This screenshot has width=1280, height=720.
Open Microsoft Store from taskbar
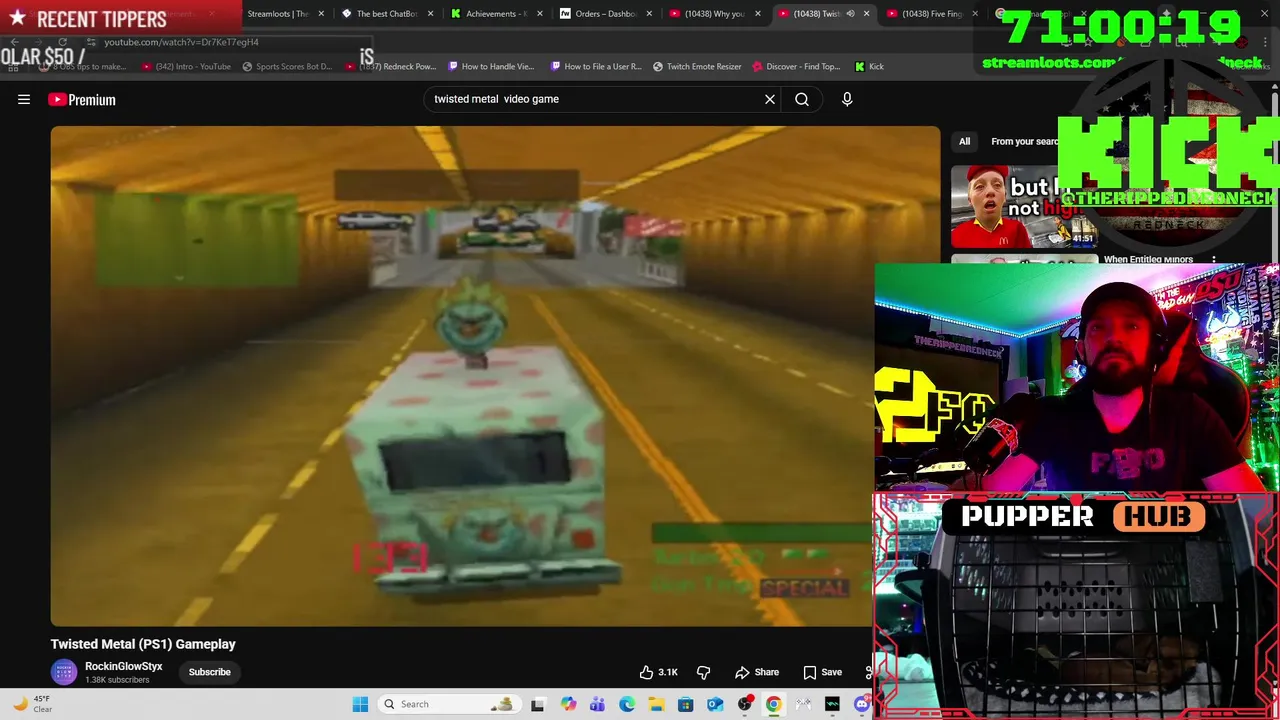point(685,704)
